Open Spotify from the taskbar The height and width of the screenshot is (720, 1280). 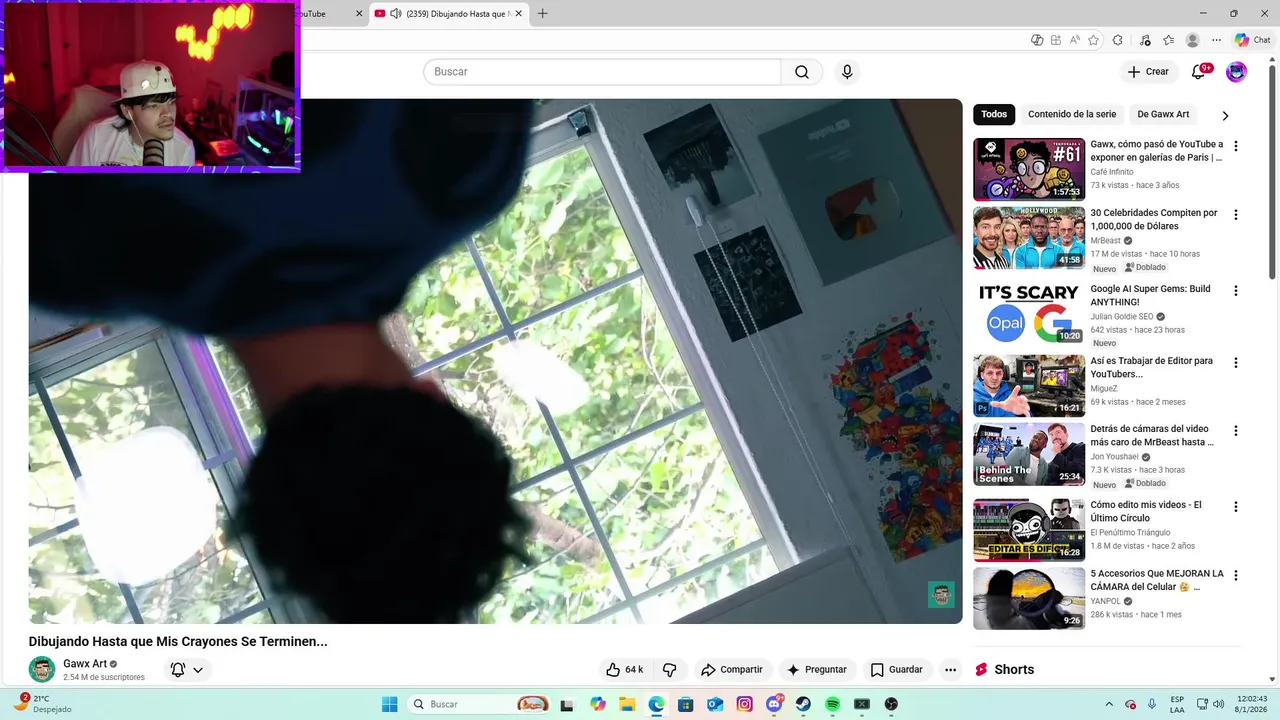pos(832,704)
